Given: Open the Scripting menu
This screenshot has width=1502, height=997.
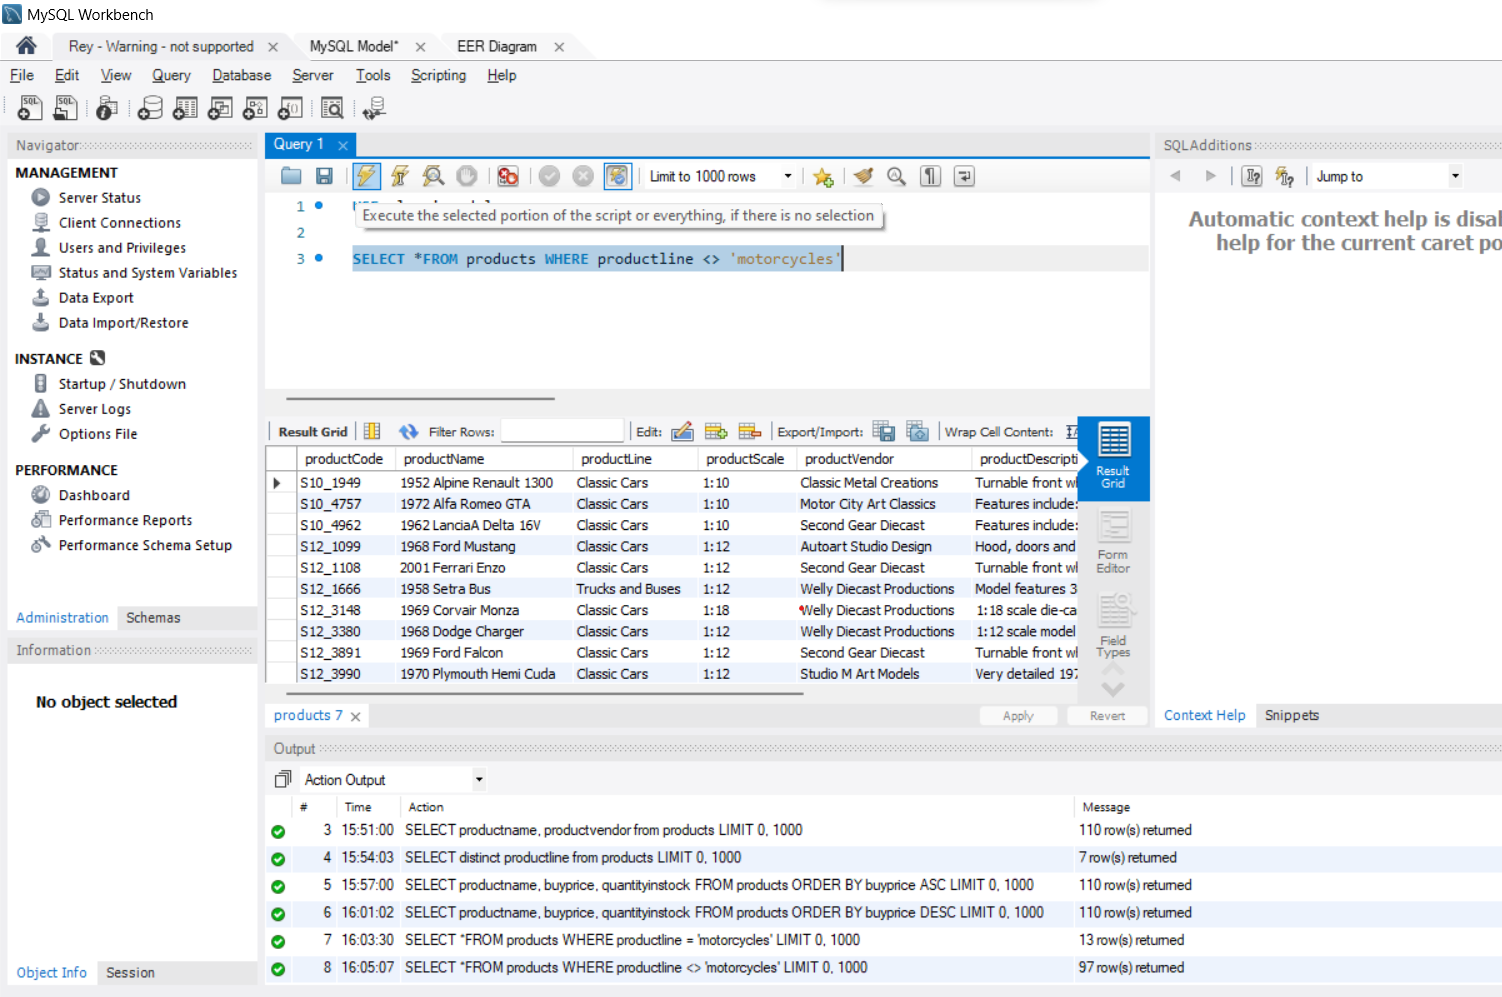Looking at the screenshot, I should click(438, 75).
